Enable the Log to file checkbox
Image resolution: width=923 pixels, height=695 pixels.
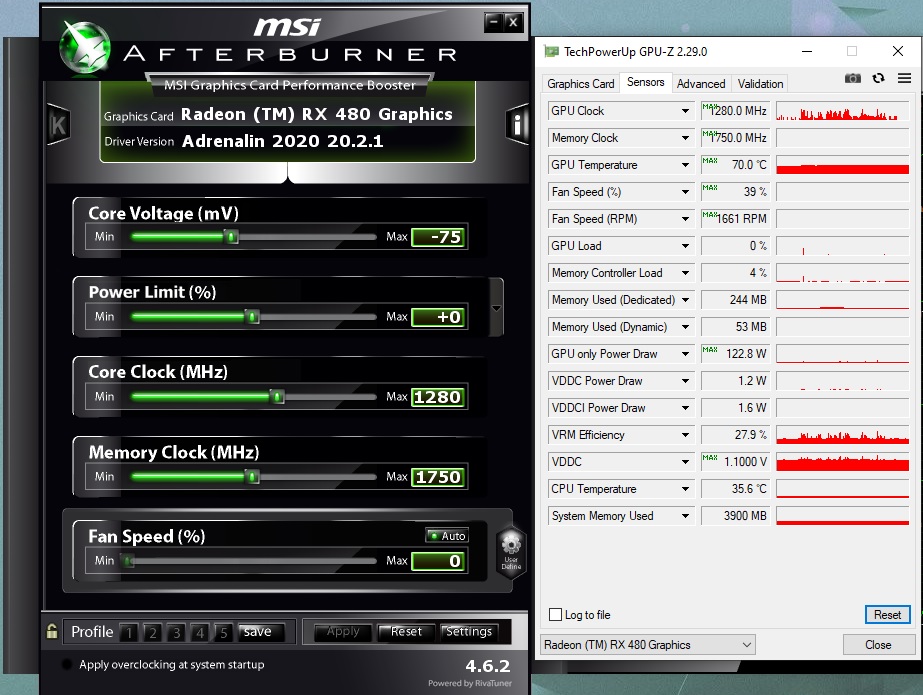pyautogui.click(x=555, y=614)
